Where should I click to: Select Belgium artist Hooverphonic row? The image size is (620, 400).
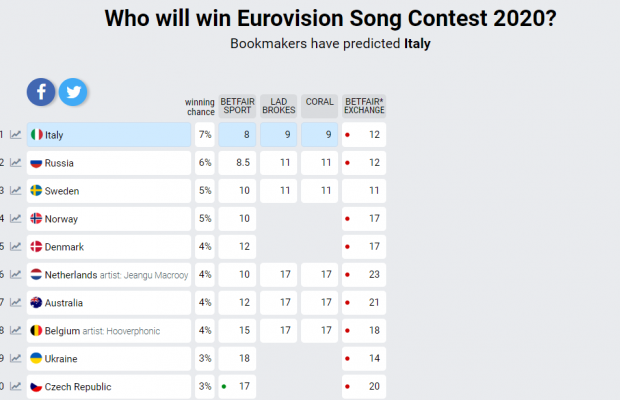[109, 330]
